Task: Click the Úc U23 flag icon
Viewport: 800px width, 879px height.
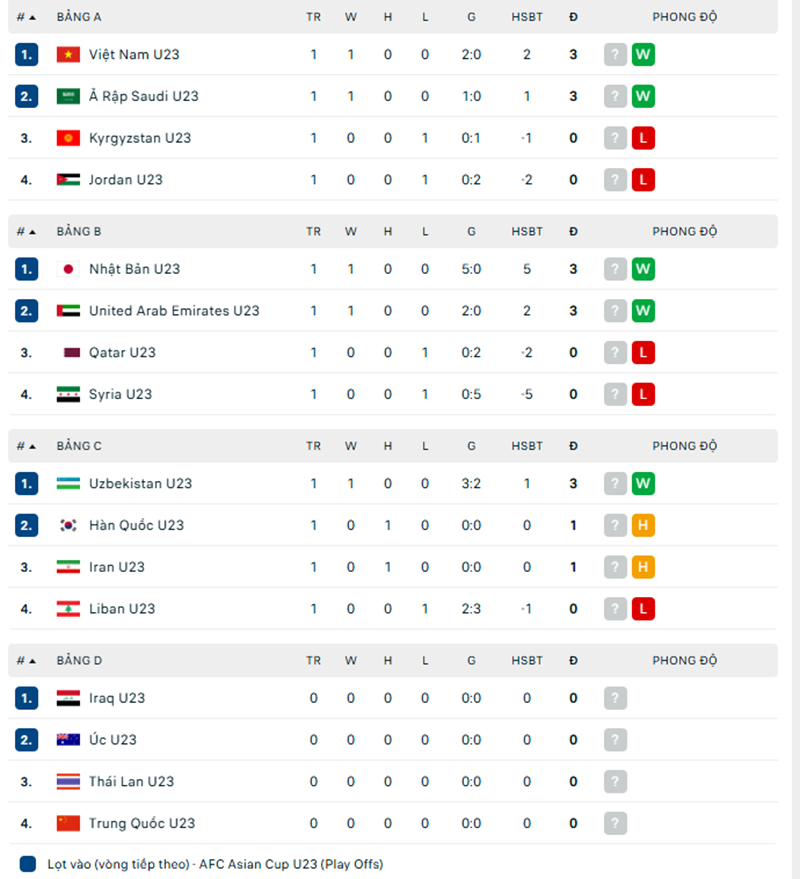Action: pyautogui.click(x=68, y=740)
